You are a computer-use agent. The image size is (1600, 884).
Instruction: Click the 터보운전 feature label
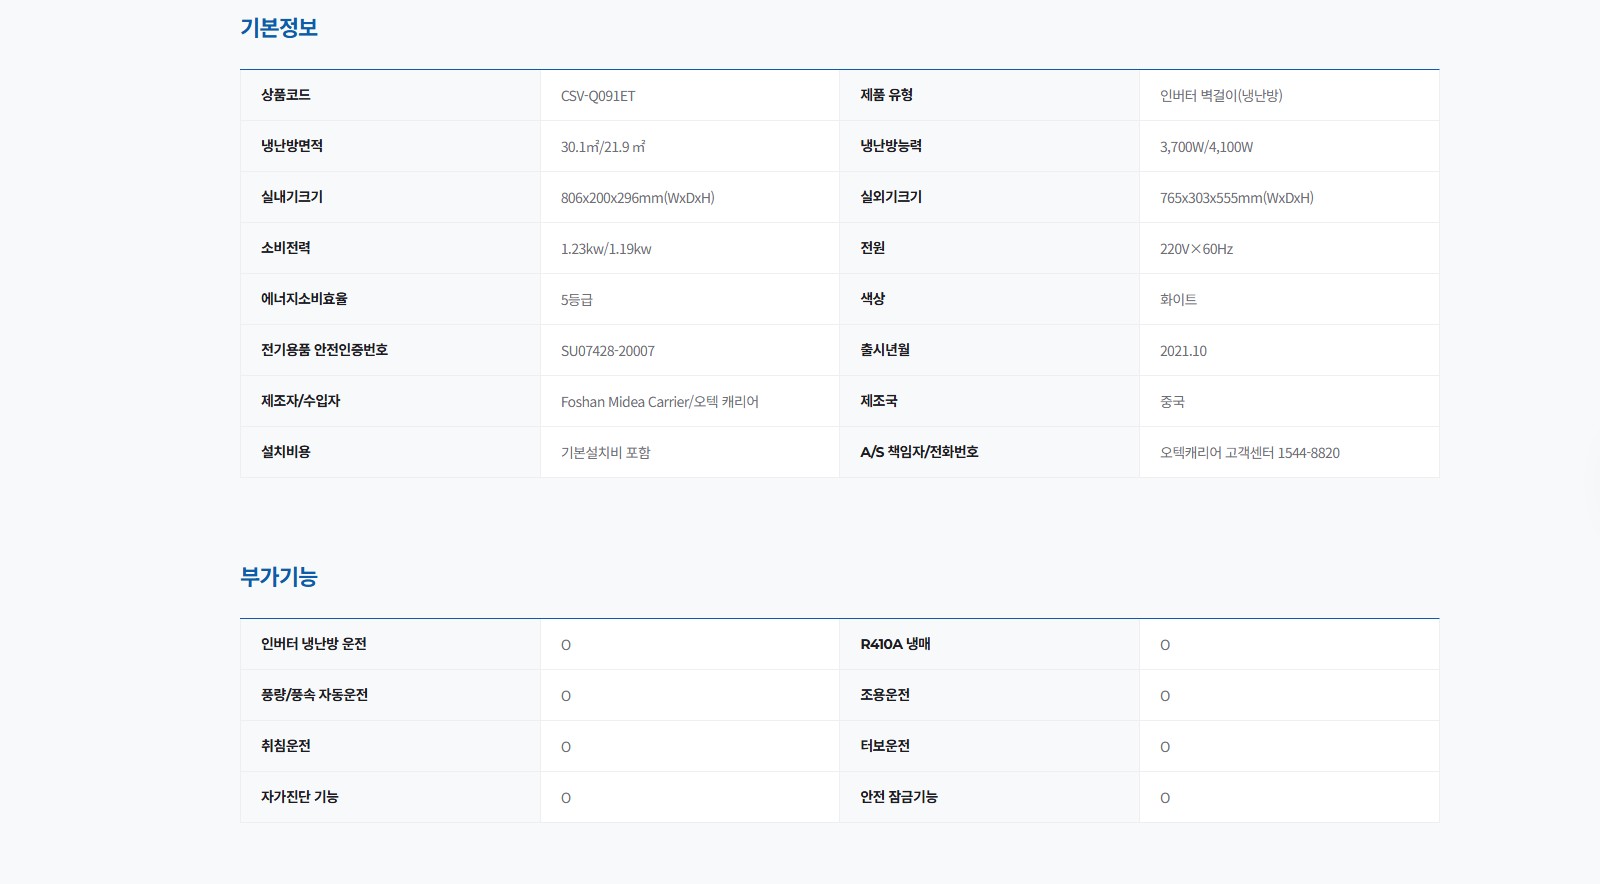(885, 746)
